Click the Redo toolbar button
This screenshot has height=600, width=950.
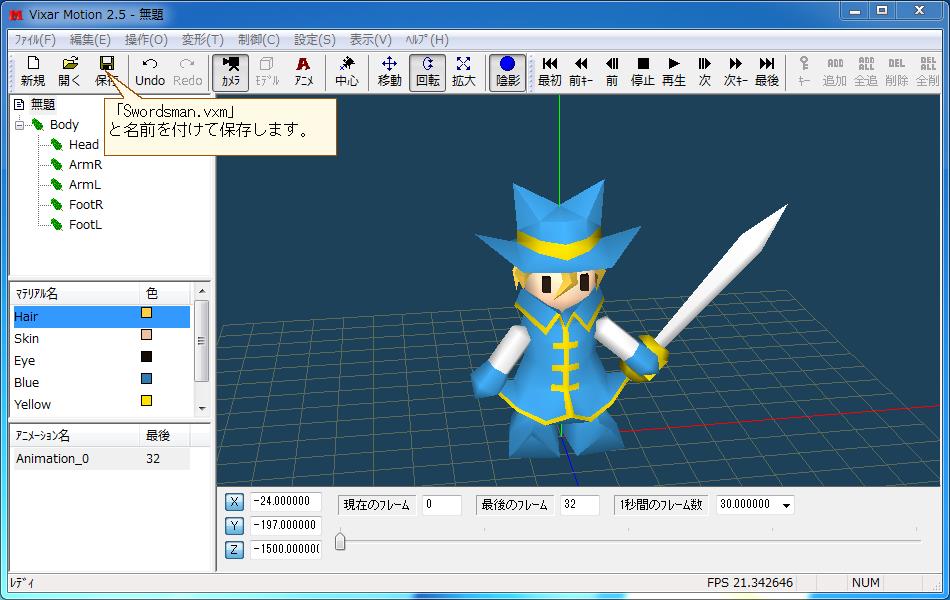click(x=187, y=72)
